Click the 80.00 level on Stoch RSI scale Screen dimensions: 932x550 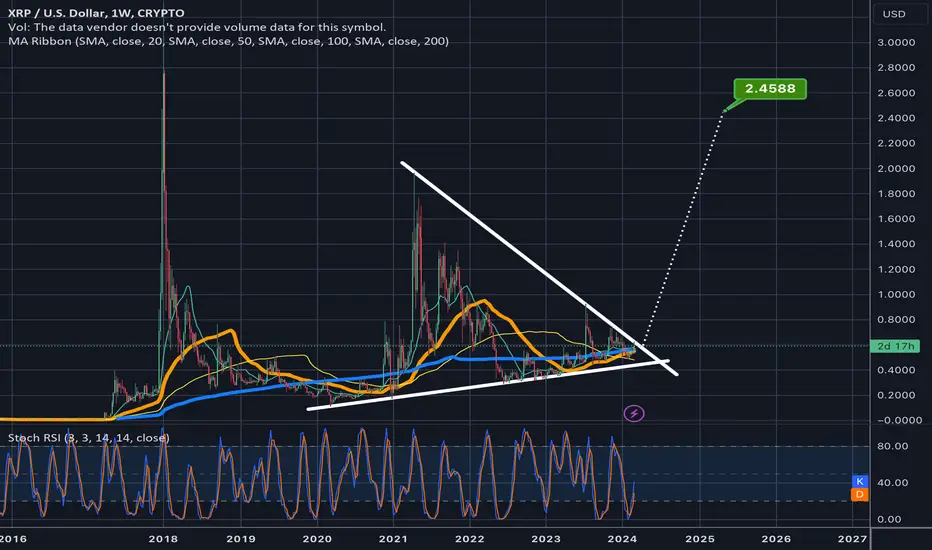click(x=892, y=446)
